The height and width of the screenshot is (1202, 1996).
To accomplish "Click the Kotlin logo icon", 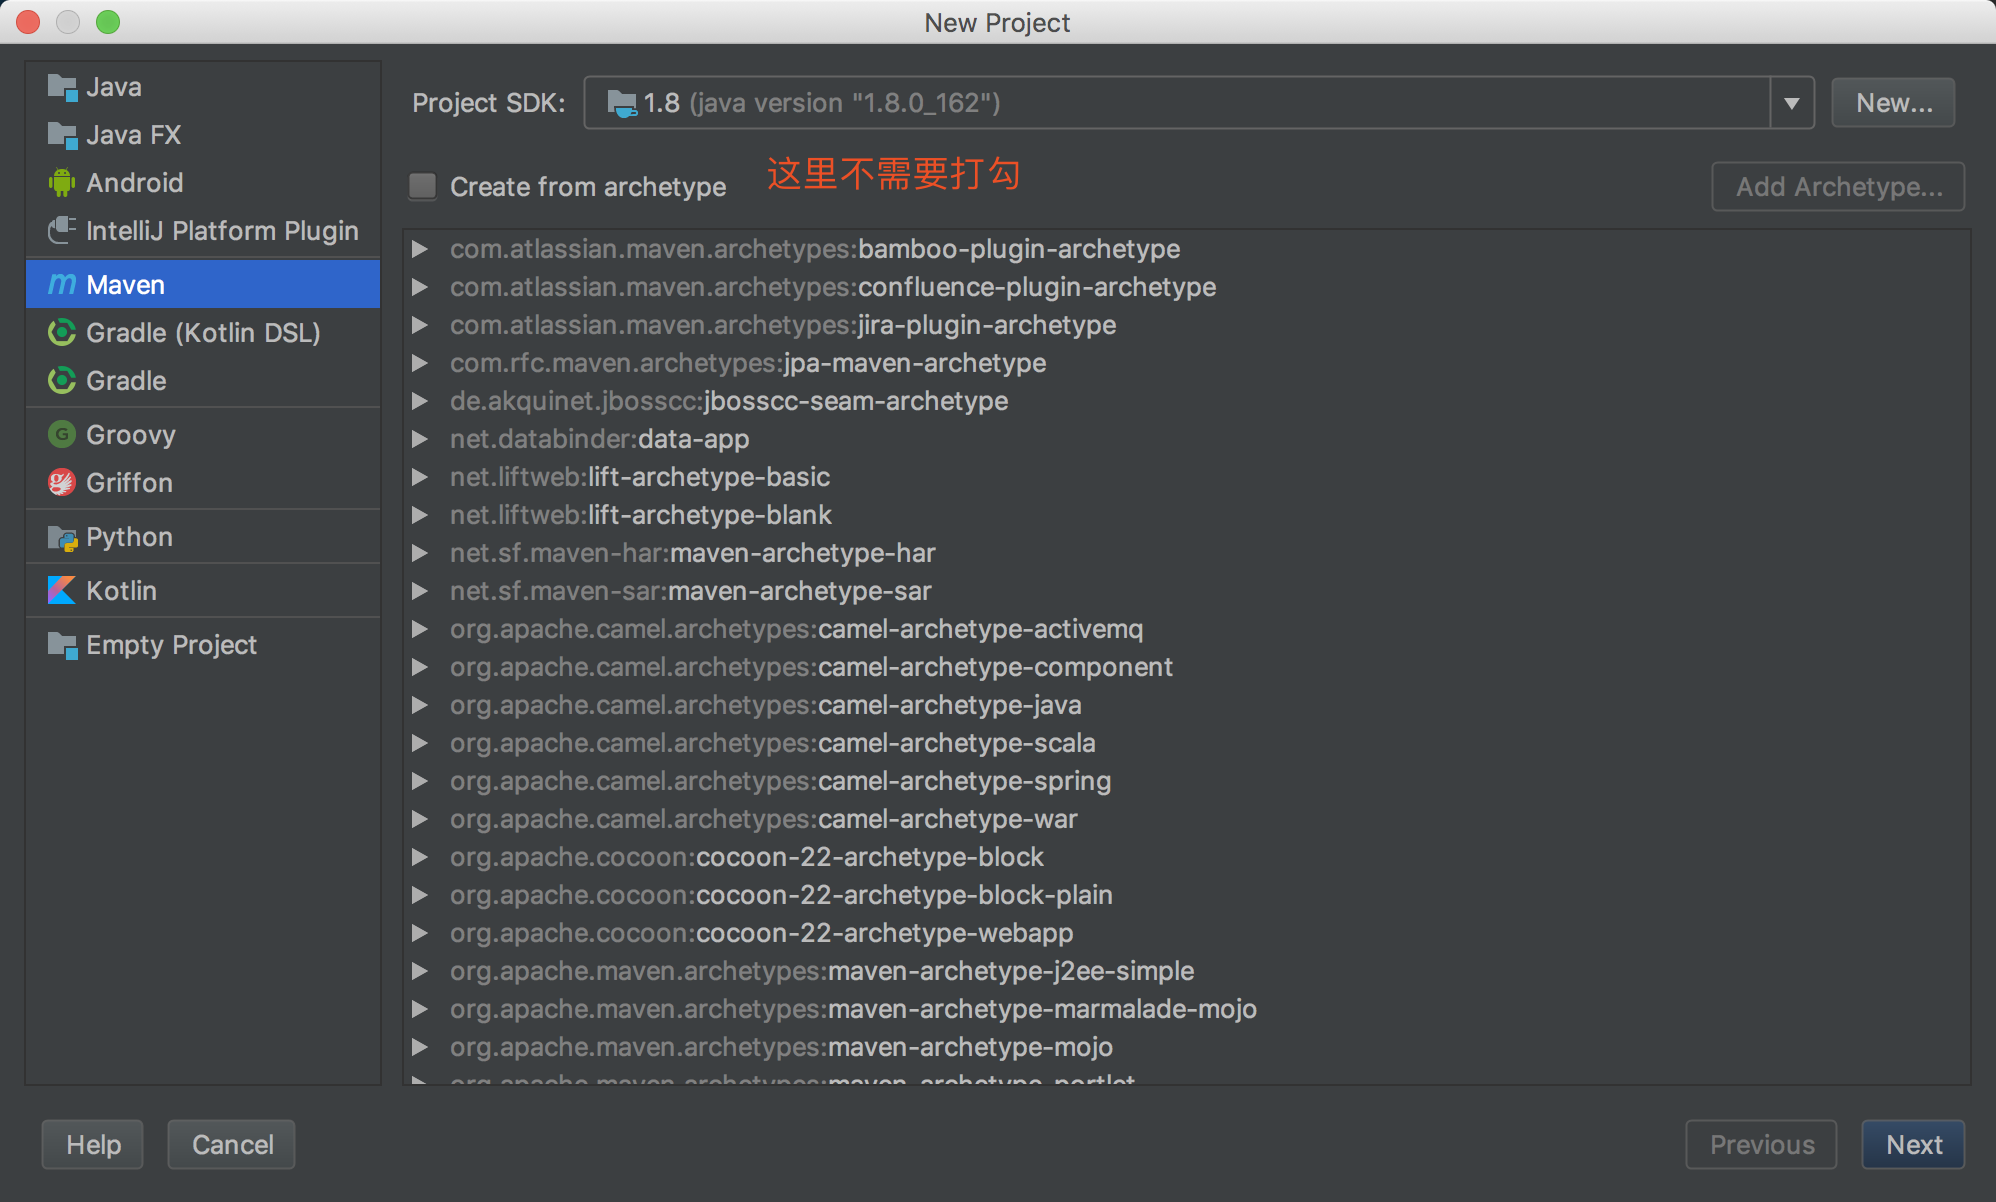I will pos(62,591).
